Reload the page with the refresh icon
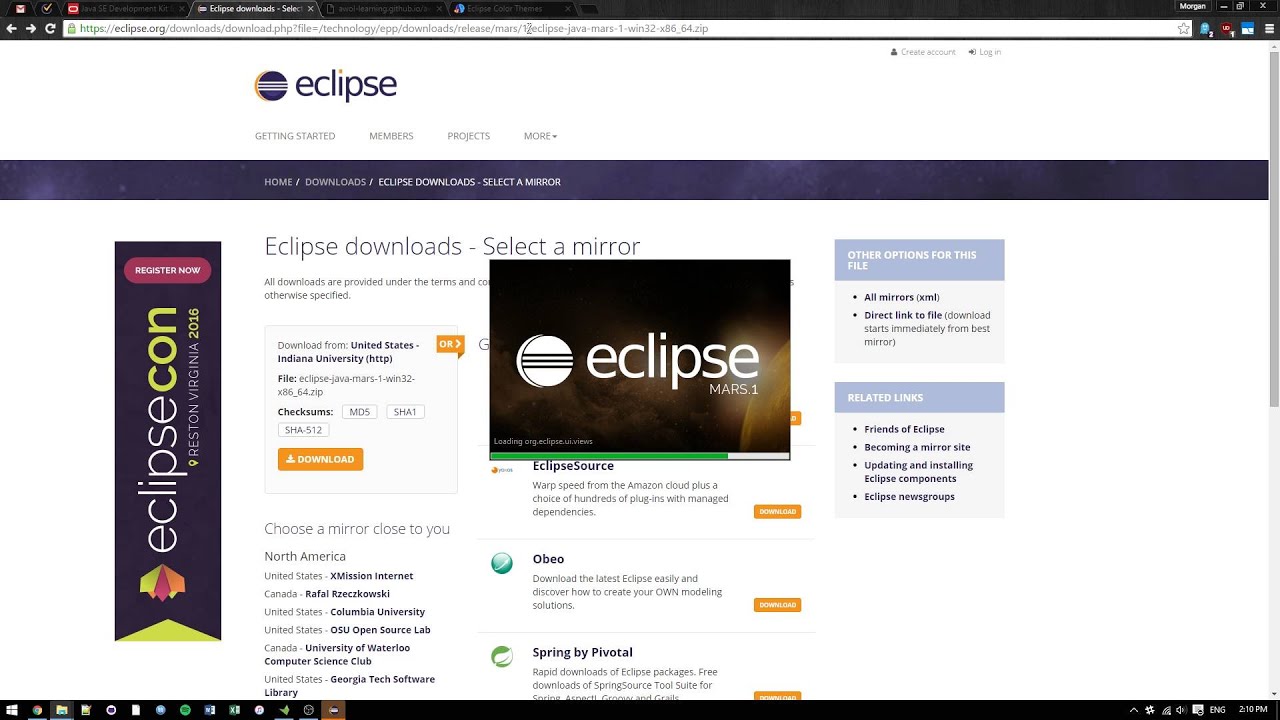1280x720 pixels. (x=50, y=28)
